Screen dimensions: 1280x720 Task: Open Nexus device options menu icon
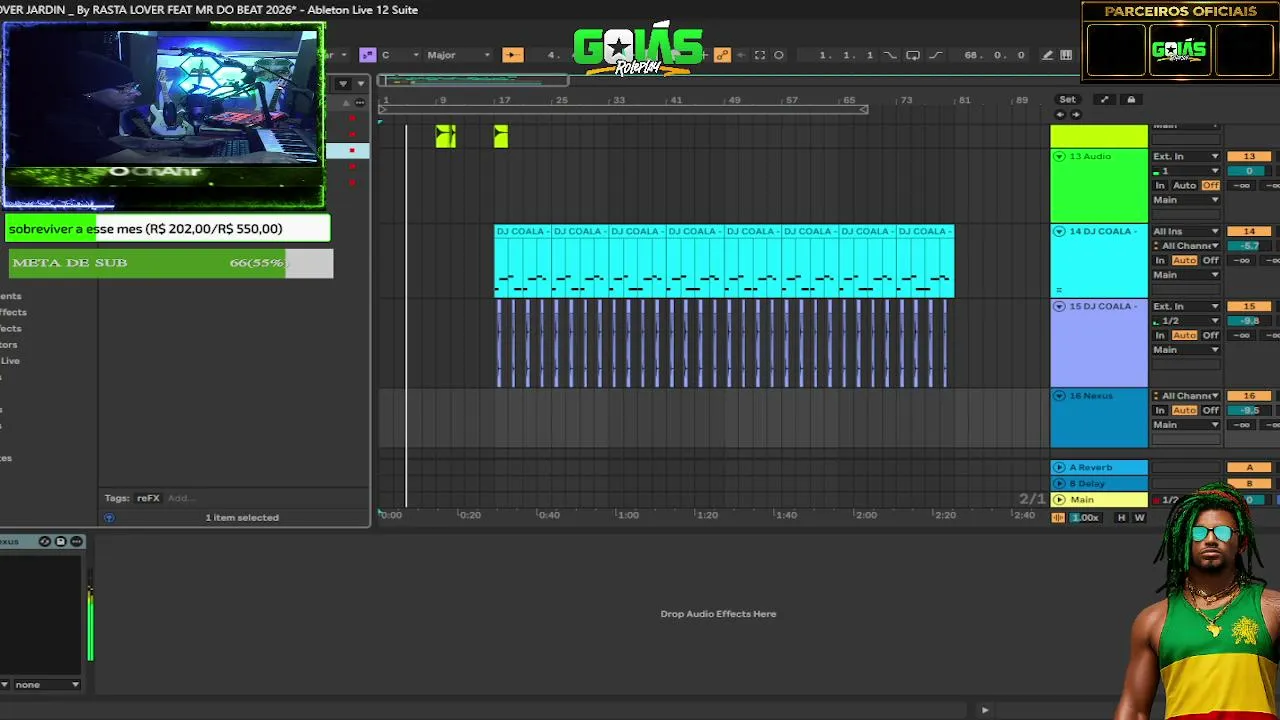pos(76,542)
